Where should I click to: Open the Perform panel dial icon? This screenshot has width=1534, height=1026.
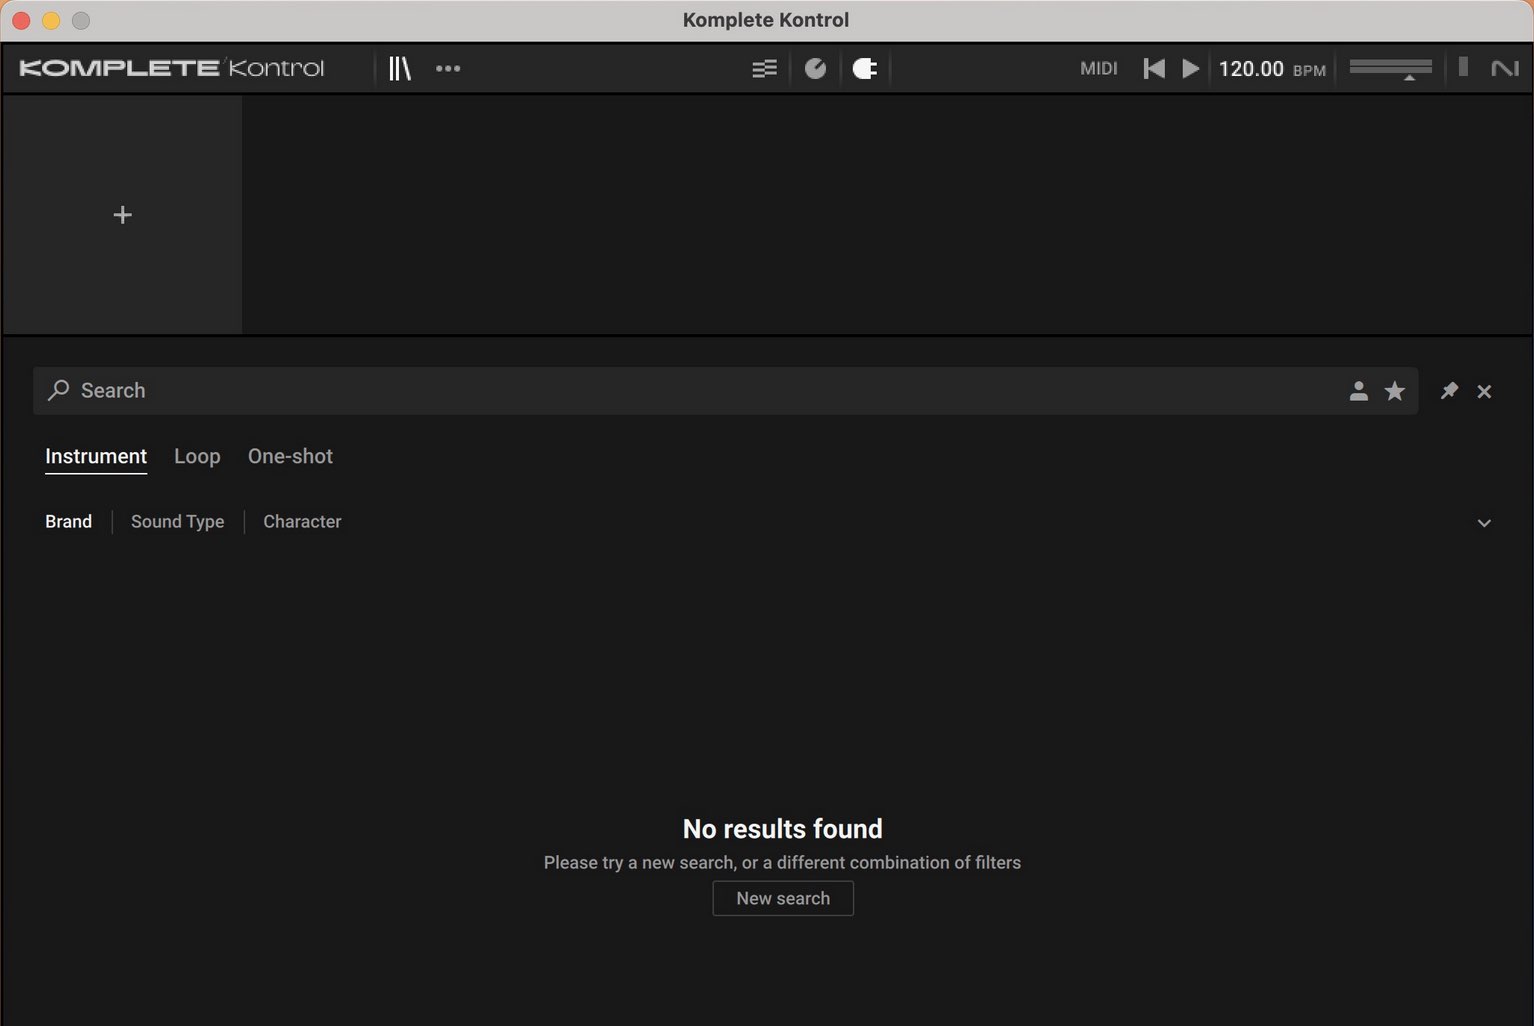click(x=816, y=68)
